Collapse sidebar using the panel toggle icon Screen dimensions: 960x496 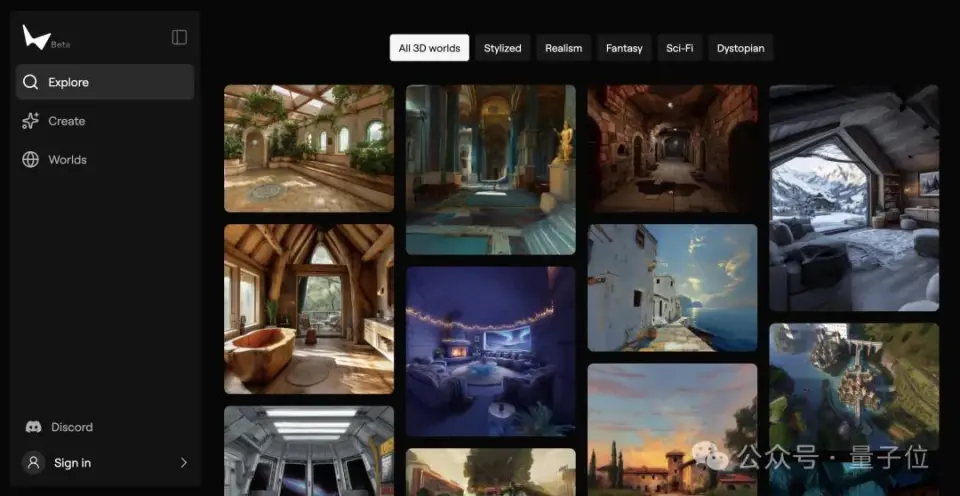pos(179,37)
